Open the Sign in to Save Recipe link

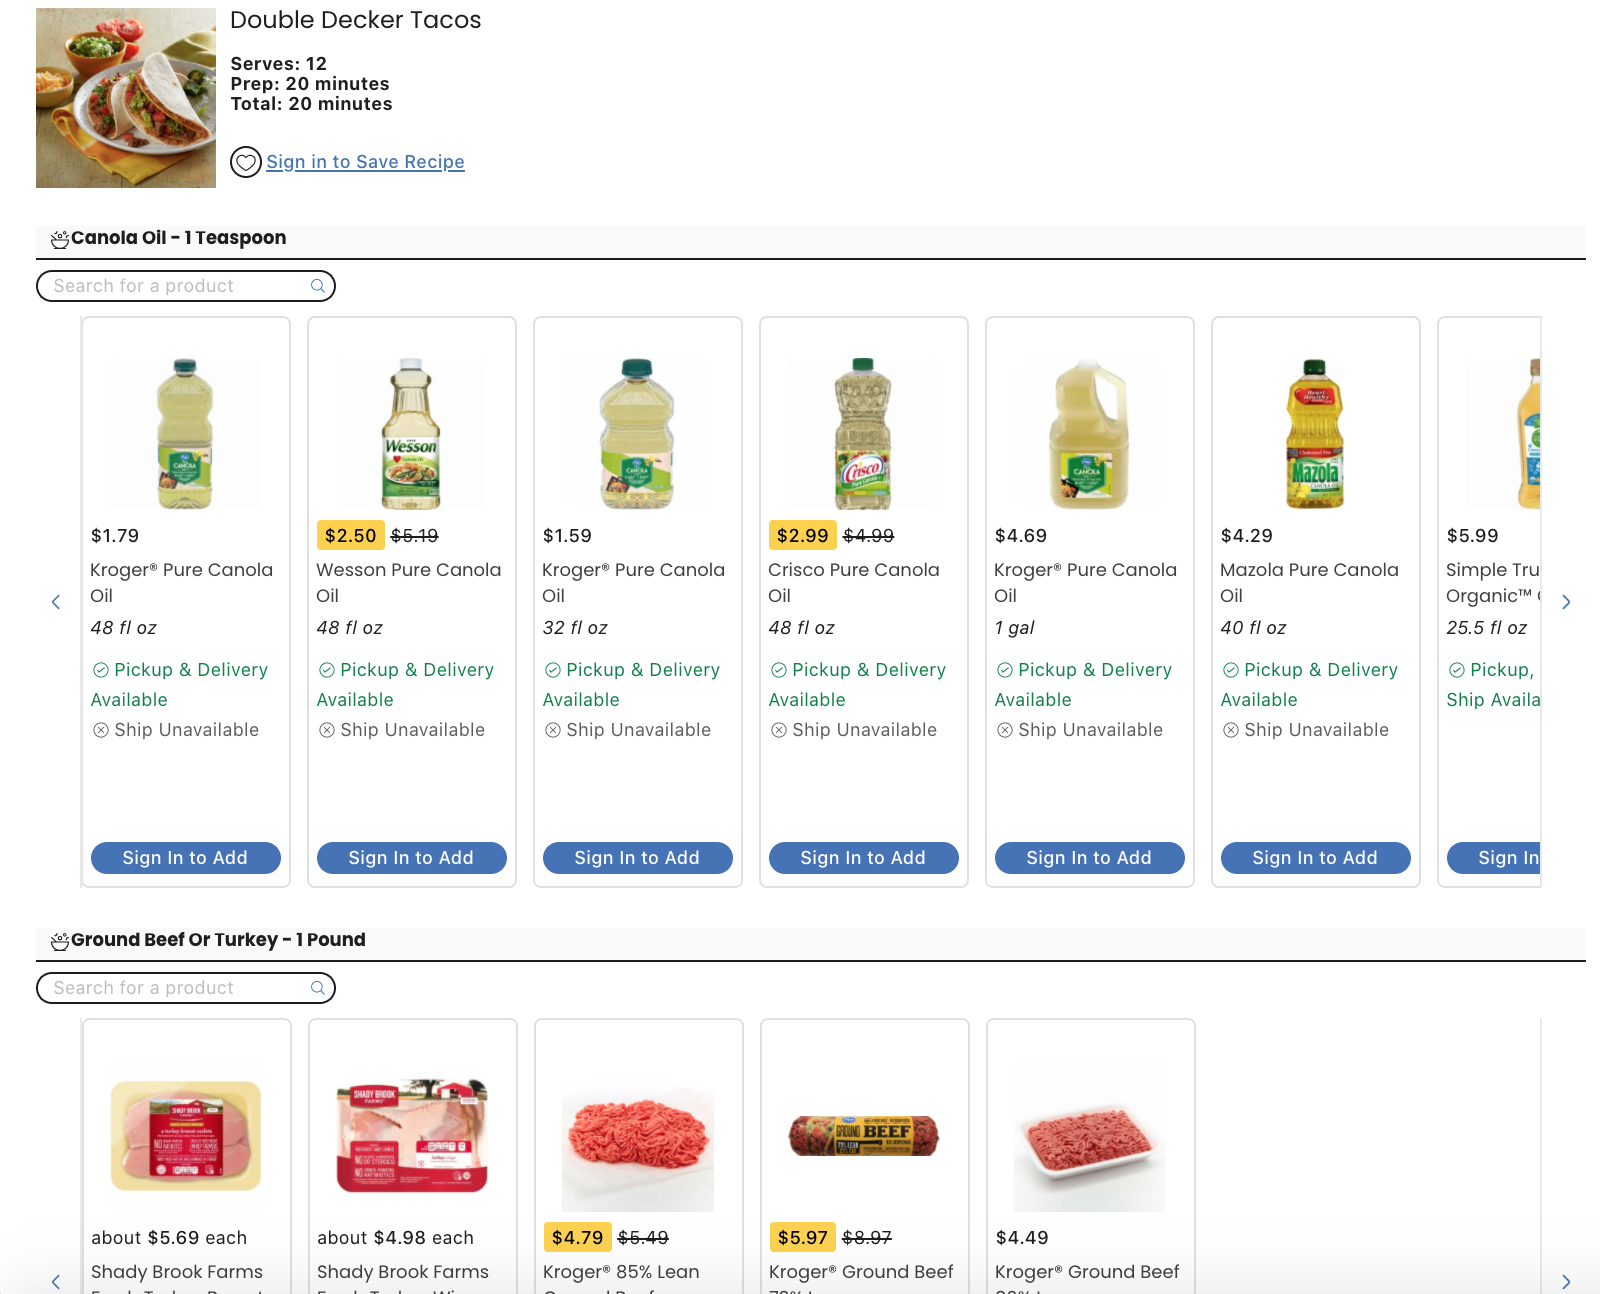[365, 162]
